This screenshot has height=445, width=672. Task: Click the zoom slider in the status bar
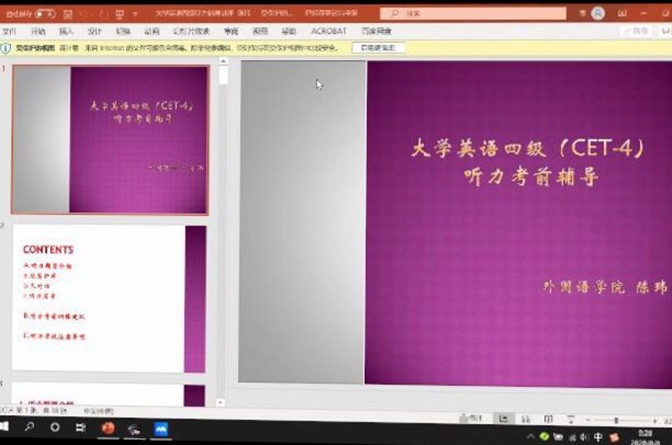617,419
